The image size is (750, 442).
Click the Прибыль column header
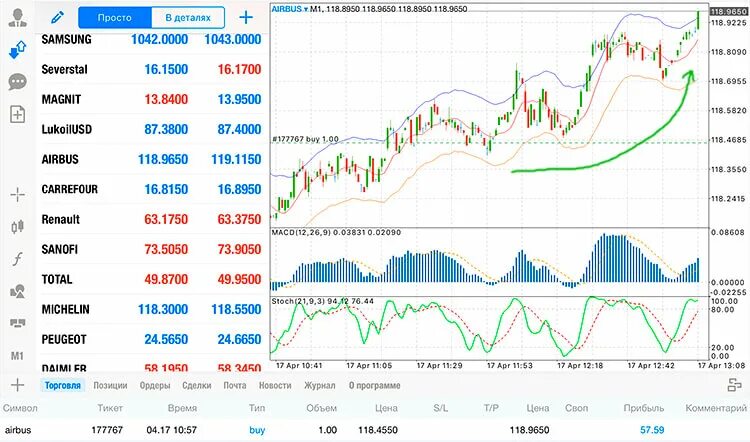click(644, 408)
